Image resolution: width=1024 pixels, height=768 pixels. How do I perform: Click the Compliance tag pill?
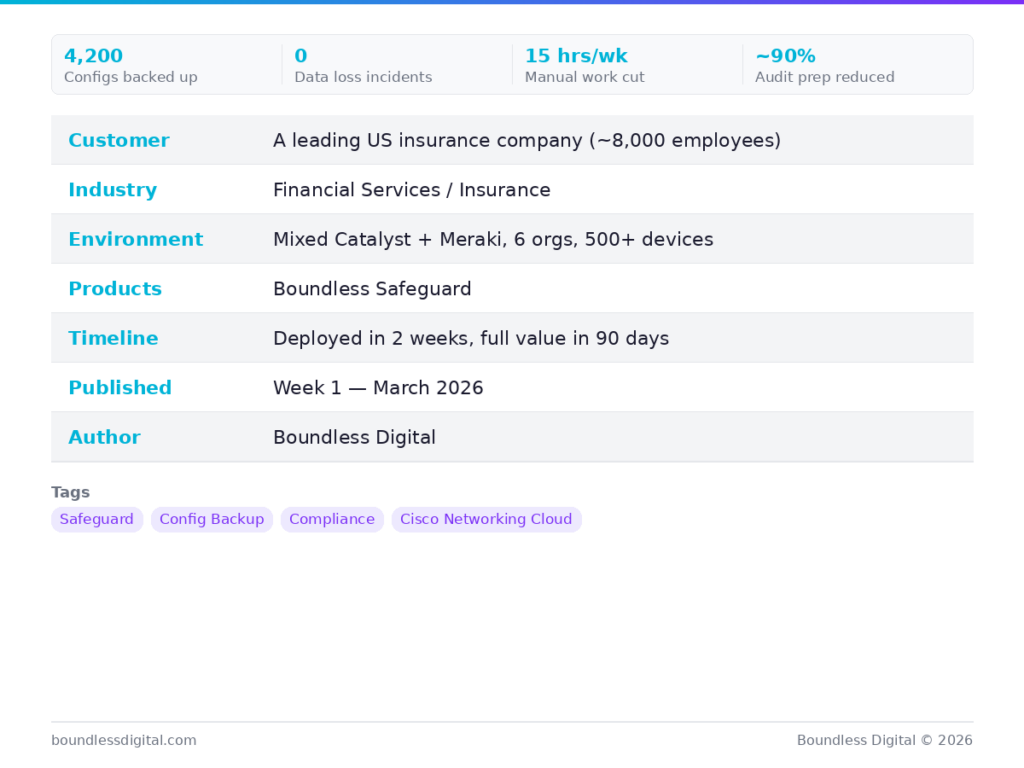click(332, 519)
